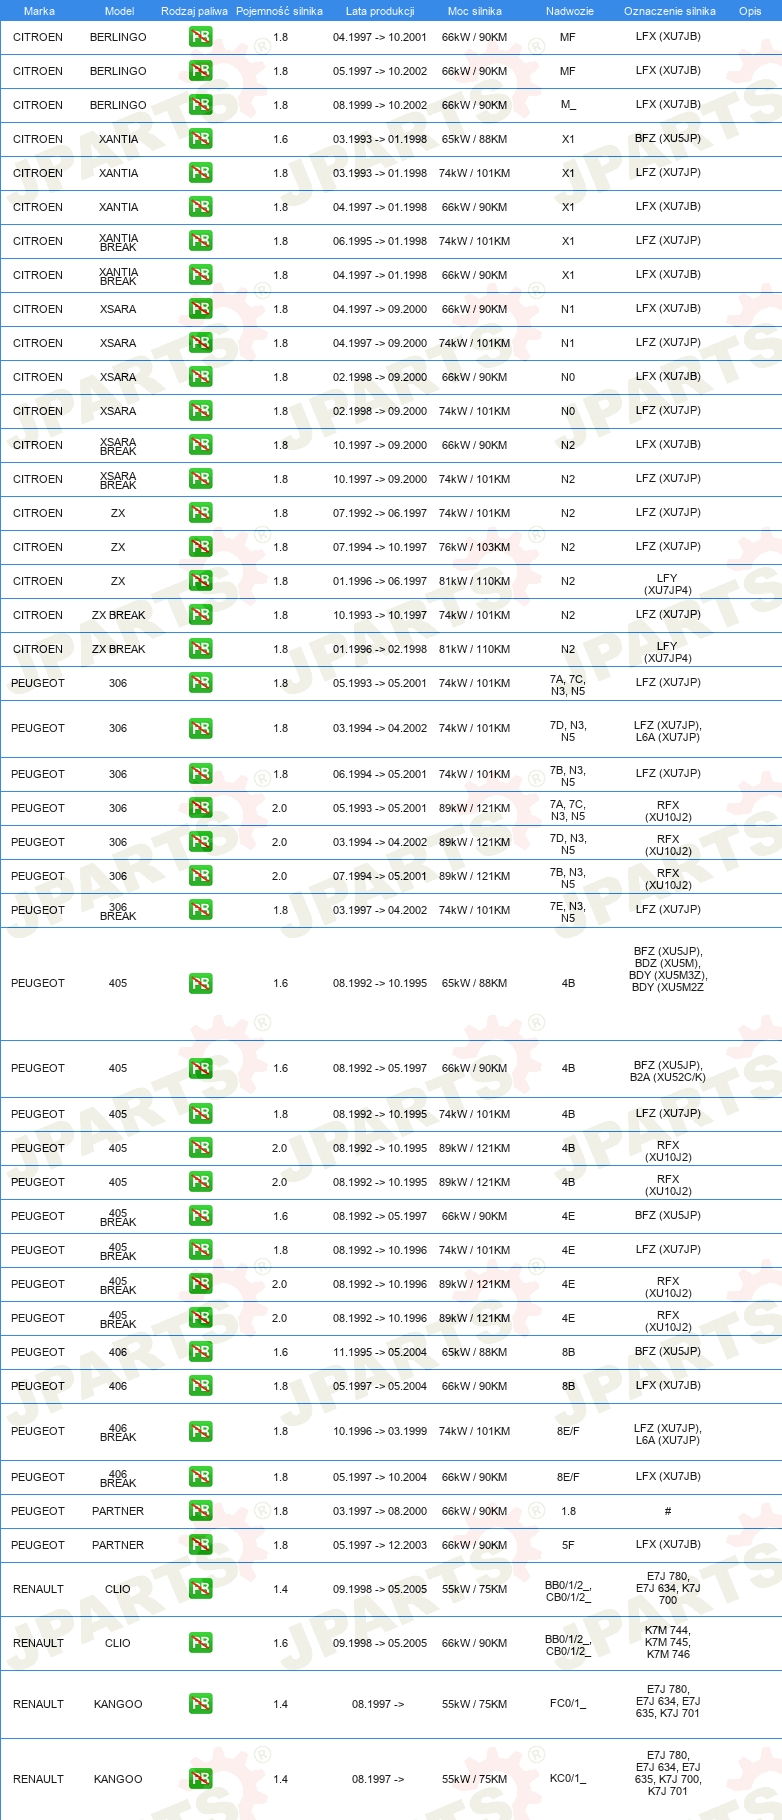Select the 5F body code cell
This screenshot has height=1820, width=782.
click(568, 1545)
